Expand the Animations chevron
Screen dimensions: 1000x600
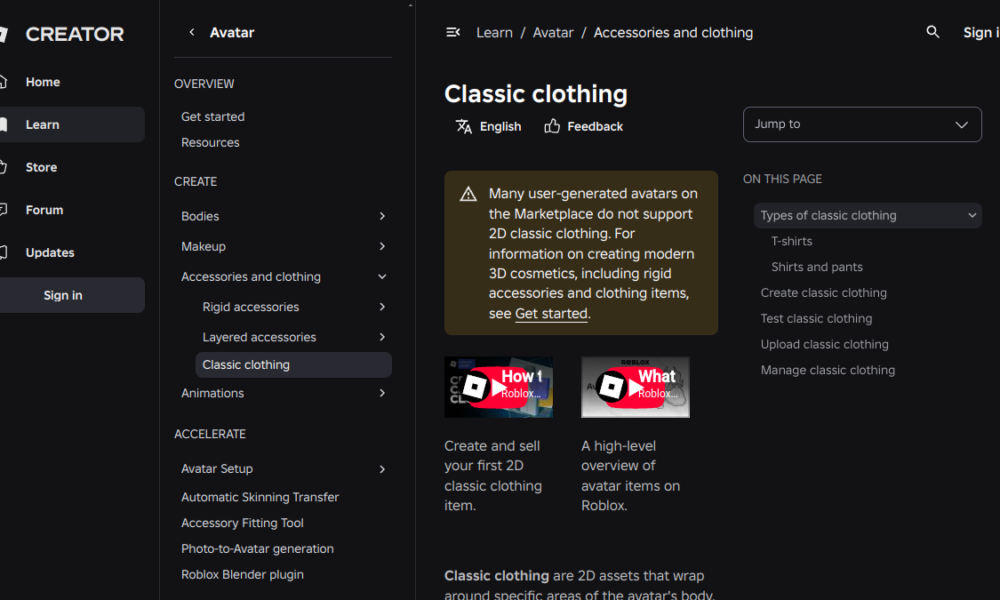382,393
